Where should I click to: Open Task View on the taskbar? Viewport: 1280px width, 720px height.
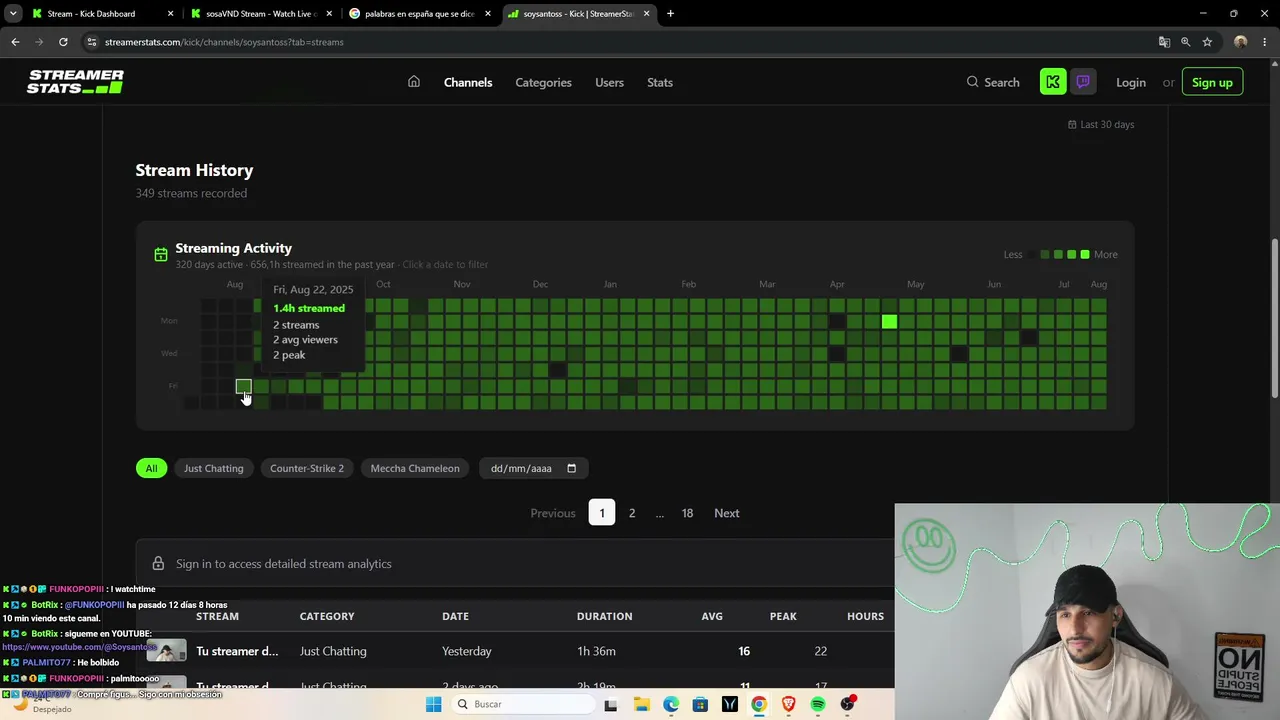pyautogui.click(x=611, y=704)
